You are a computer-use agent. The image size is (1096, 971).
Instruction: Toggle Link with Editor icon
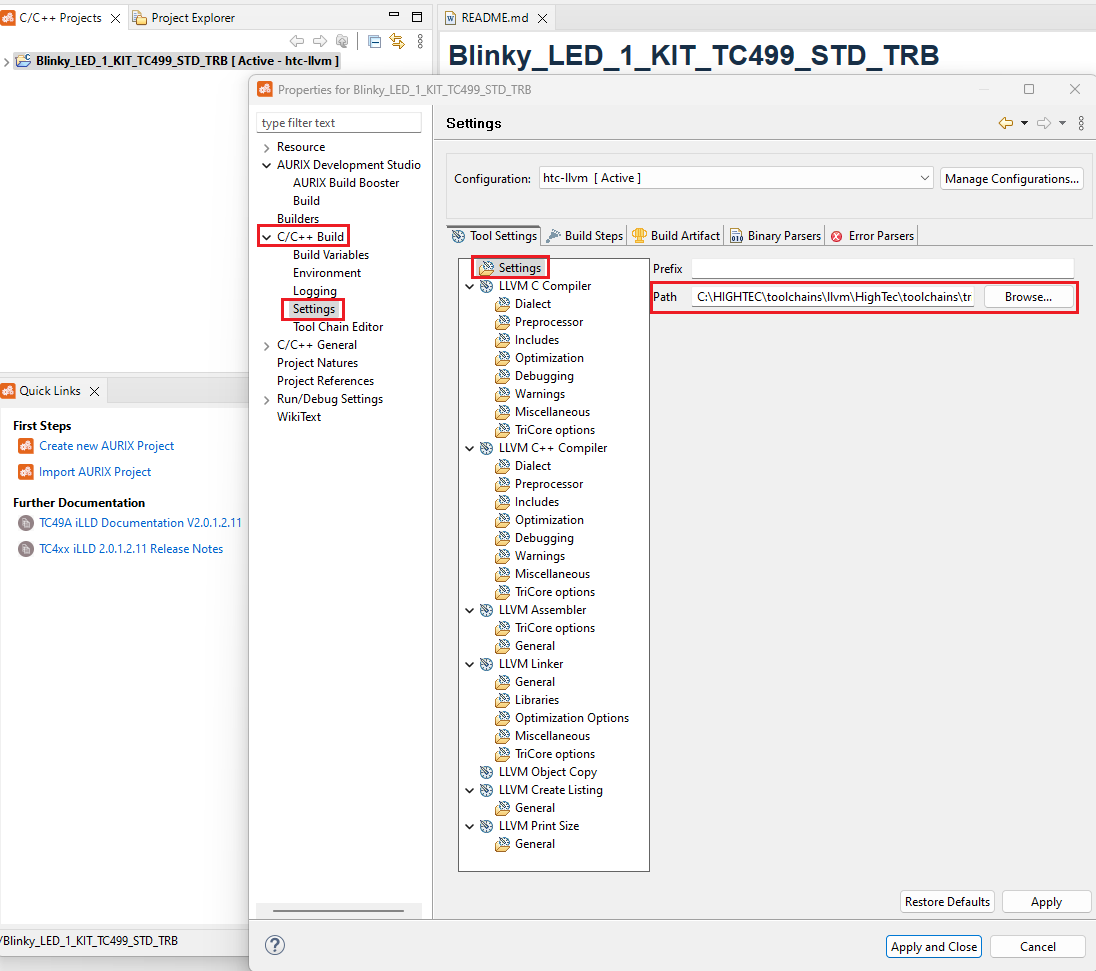click(x=397, y=41)
